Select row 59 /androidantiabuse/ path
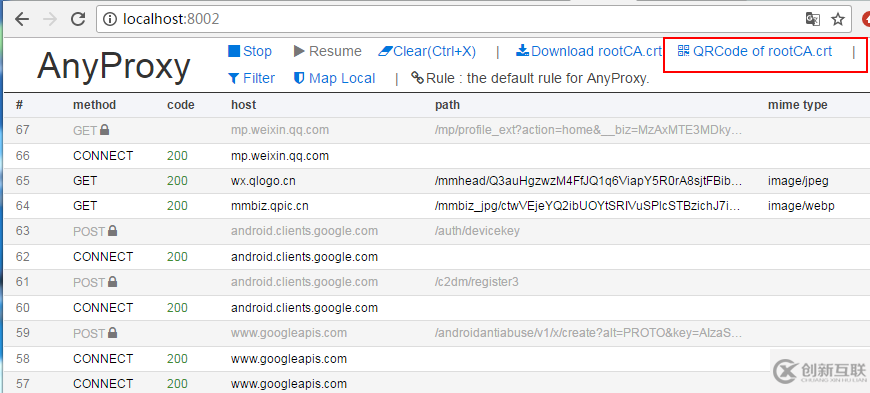Viewport: 870px width, 393px height. coord(588,333)
